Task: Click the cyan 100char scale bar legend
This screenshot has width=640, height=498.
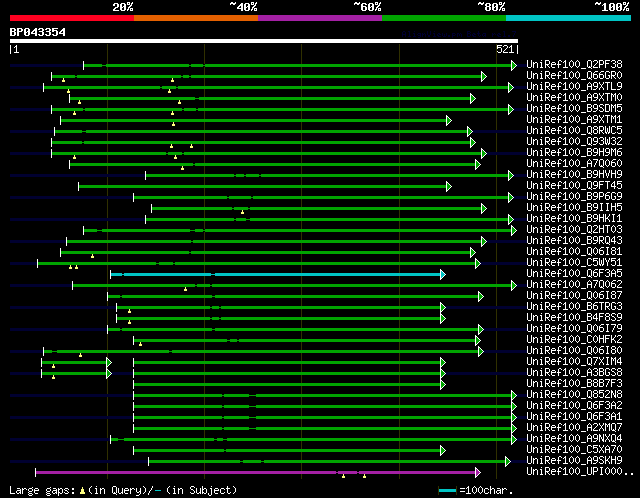Action: click(x=447, y=490)
